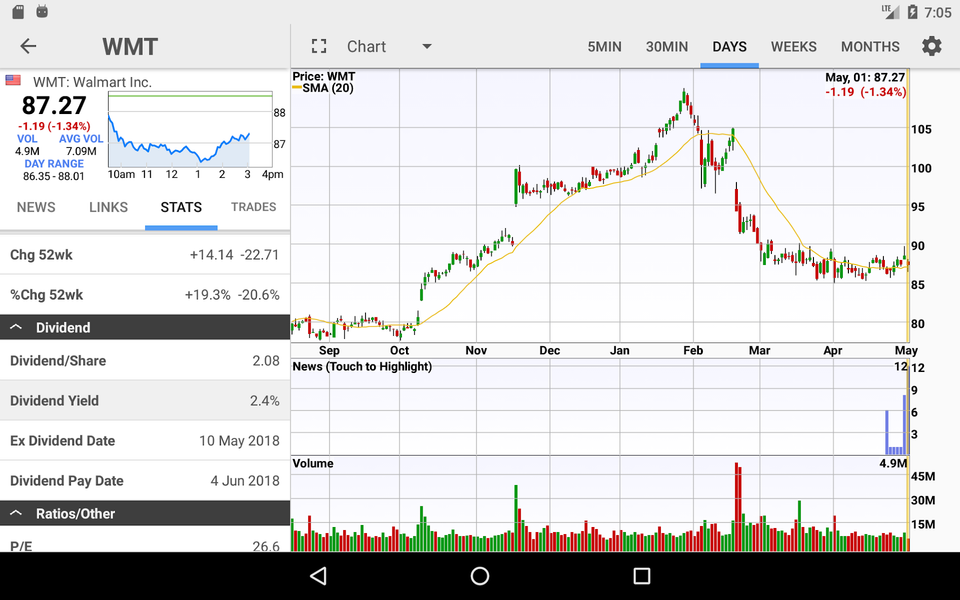Enable MONTHS chart interval

tap(869, 46)
